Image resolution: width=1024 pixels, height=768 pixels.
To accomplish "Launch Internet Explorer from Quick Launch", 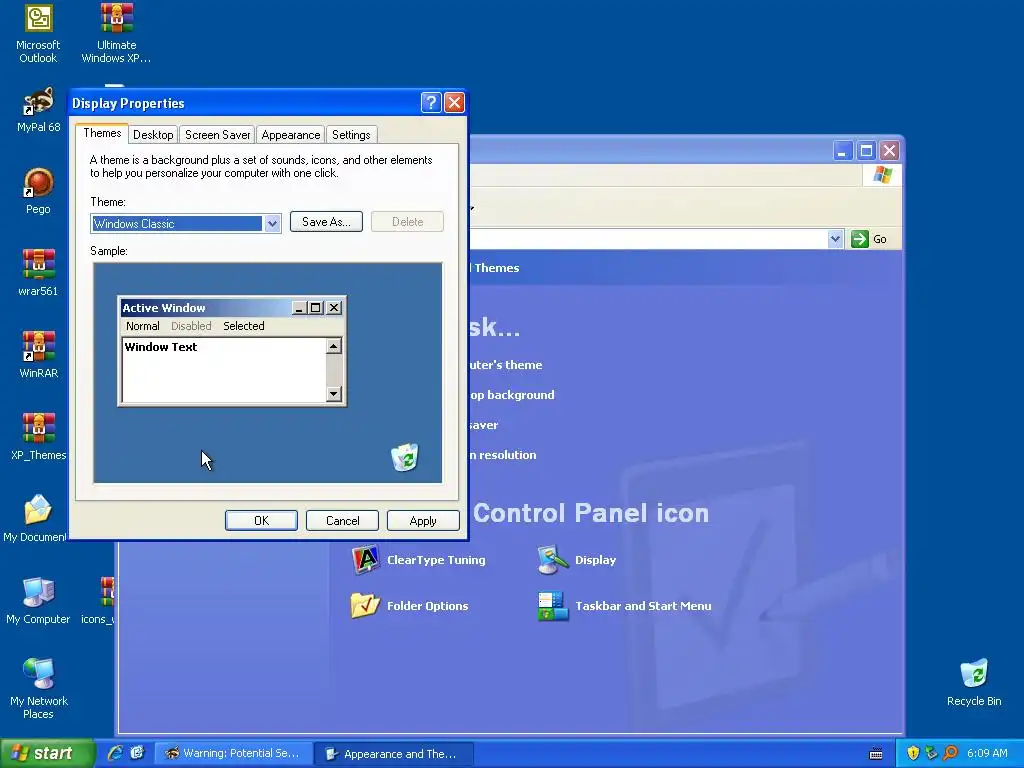I will 115,753.
